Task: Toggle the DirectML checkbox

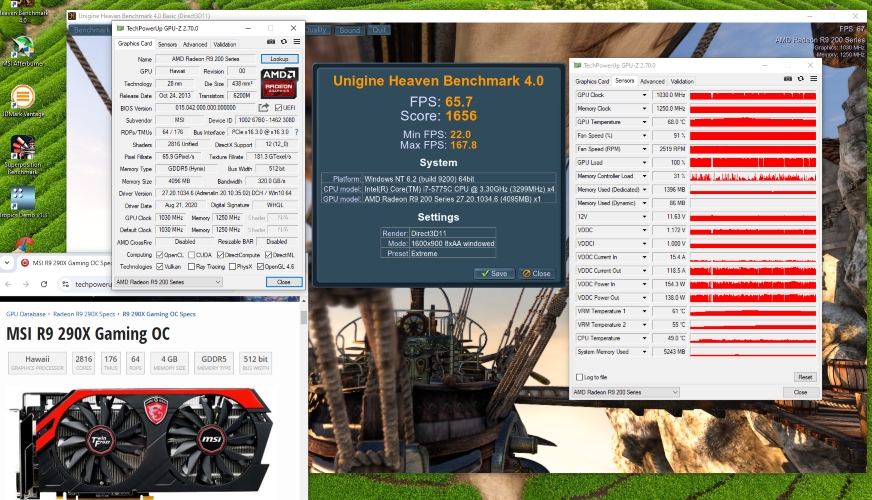Action: [269, 255]
